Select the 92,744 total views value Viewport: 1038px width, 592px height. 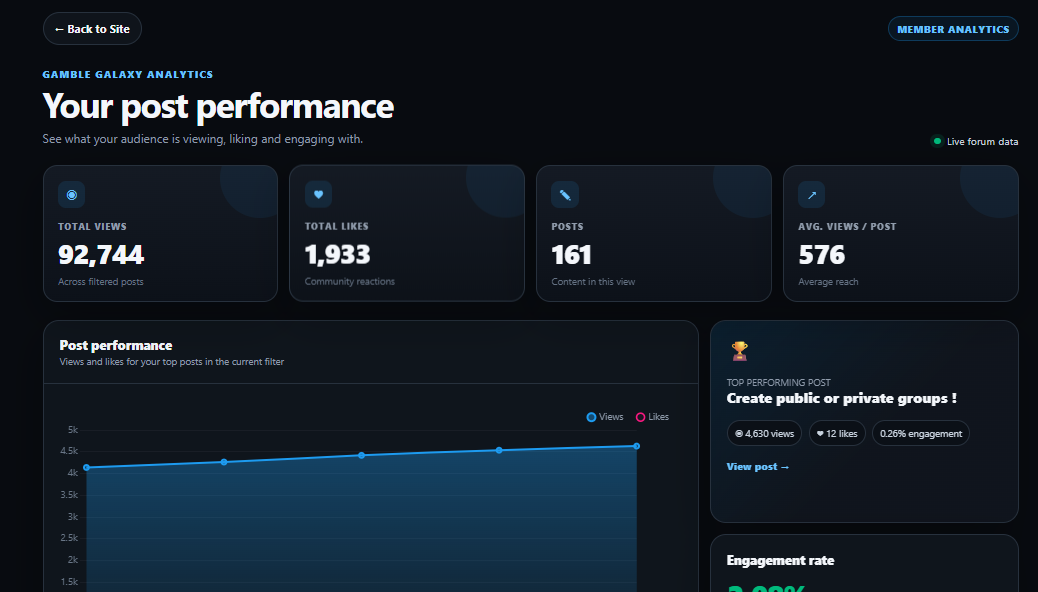click(x=101, y=255)
